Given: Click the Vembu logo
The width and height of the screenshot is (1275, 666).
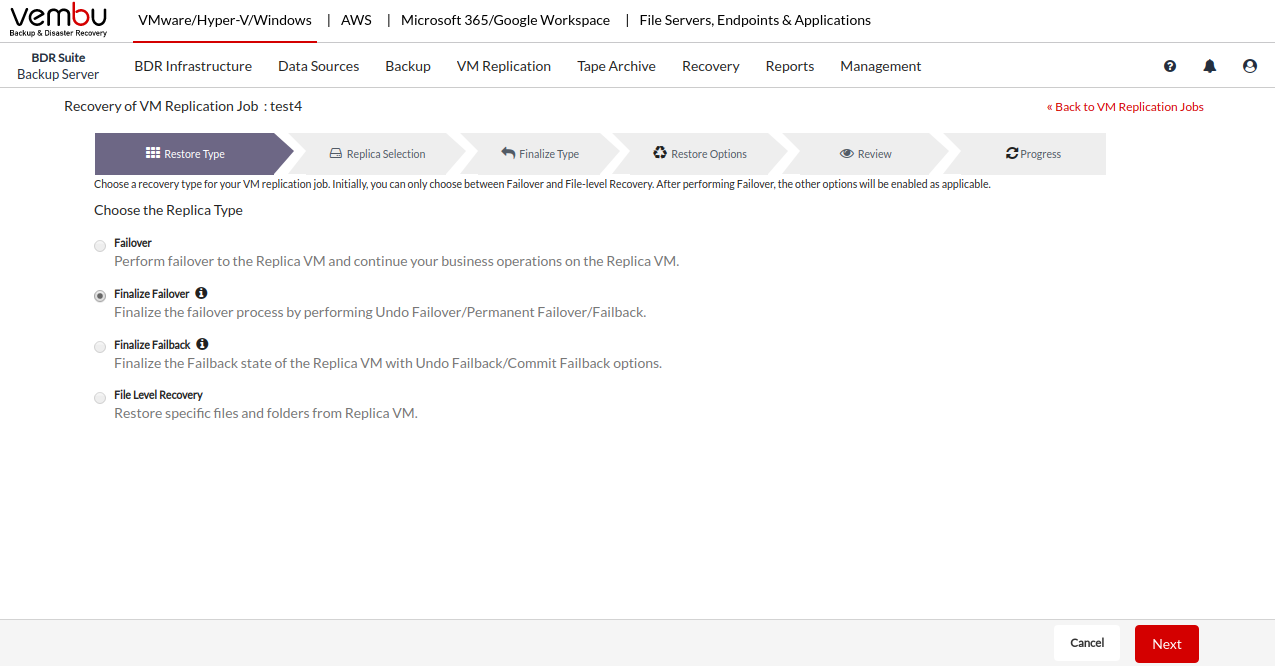Looking at the screenshot, I should [x=58, y=20].
